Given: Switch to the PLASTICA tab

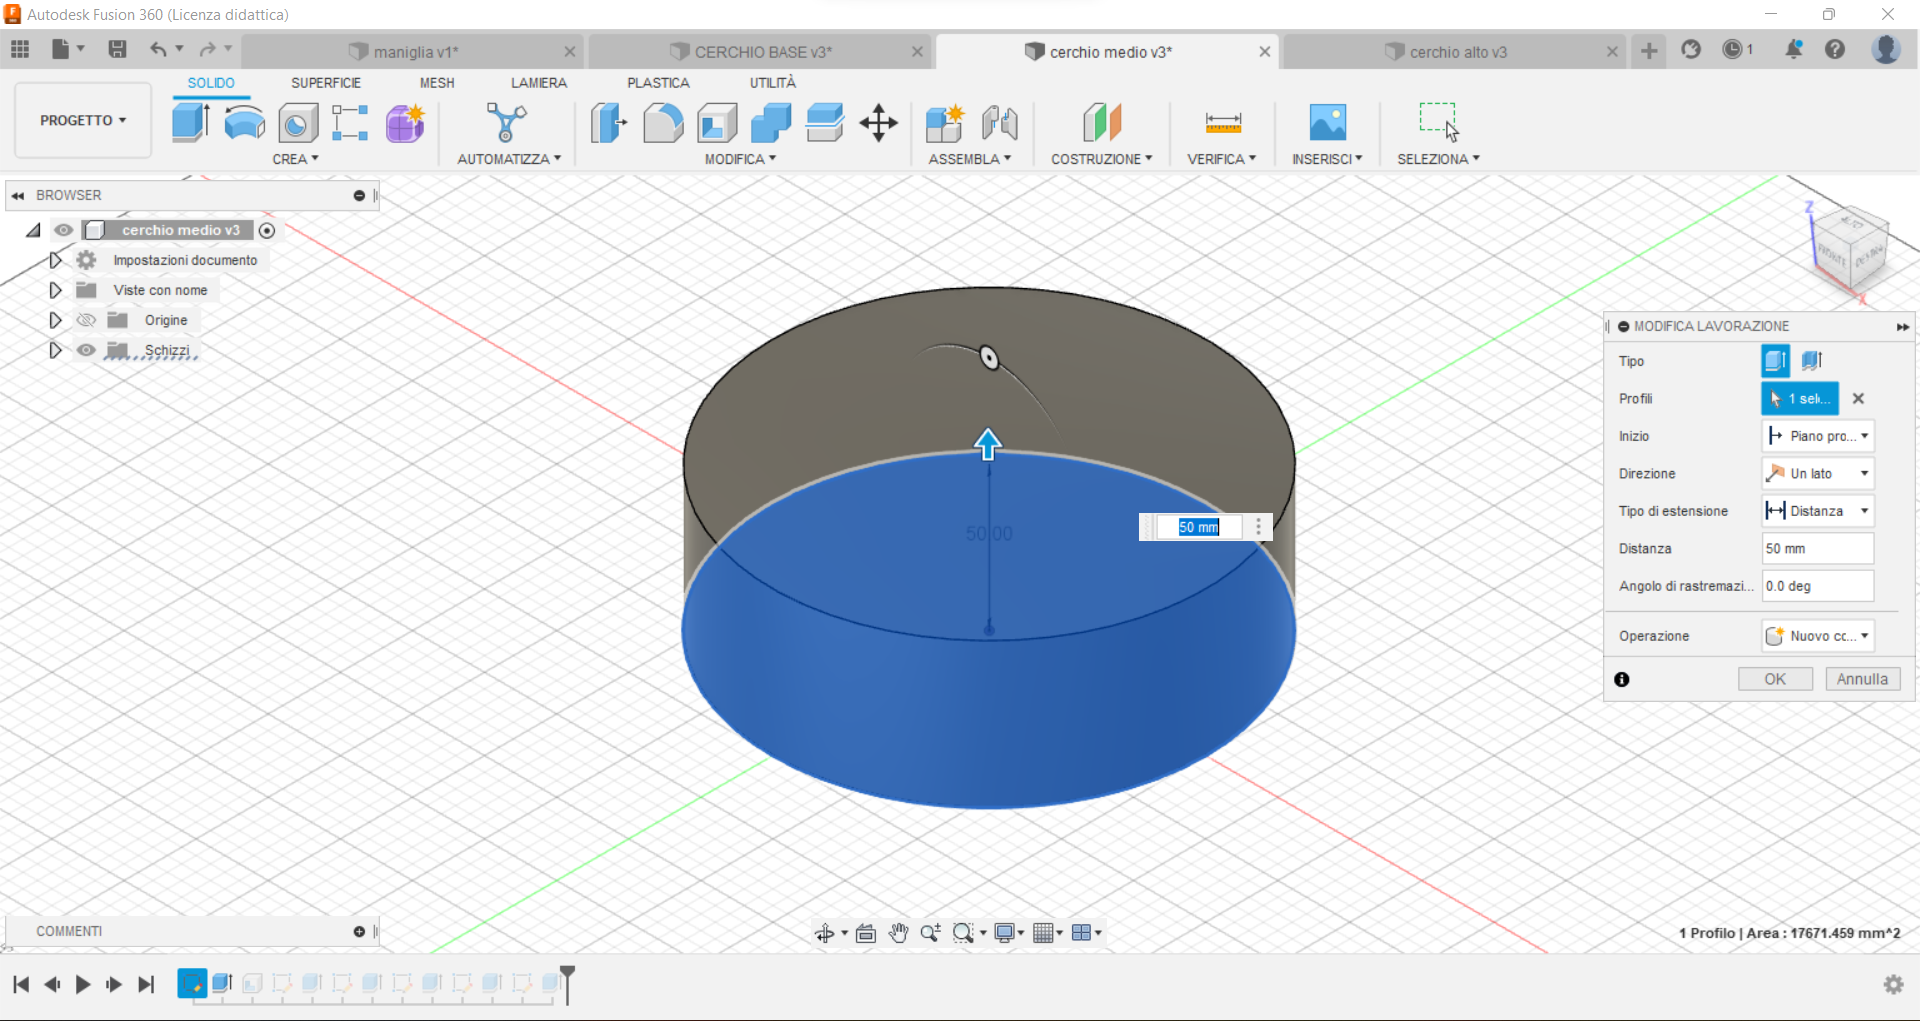Looking at the screenshot, I should (658, 83).
